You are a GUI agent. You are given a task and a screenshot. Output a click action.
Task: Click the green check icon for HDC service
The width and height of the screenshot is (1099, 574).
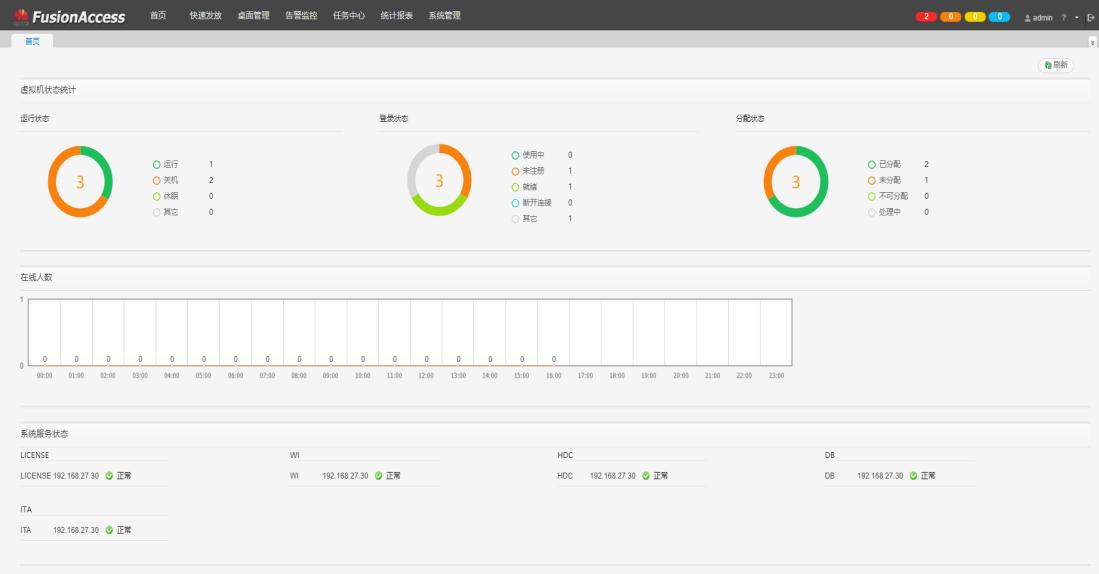pyautogui.click(x=646, y=476)
